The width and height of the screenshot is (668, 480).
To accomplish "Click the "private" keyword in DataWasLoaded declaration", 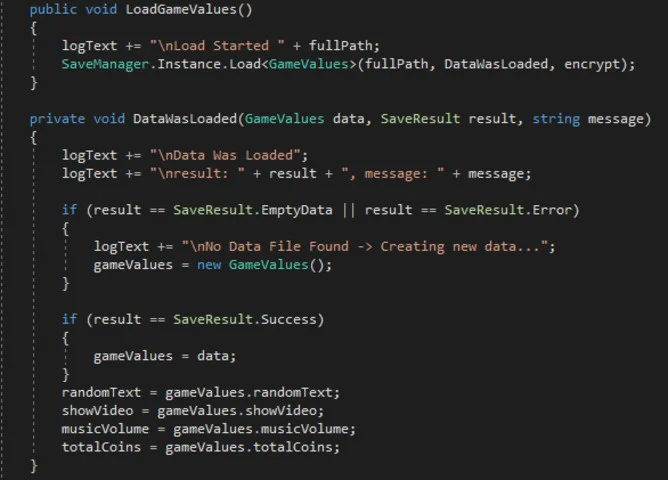I will [x=57, y=119].
